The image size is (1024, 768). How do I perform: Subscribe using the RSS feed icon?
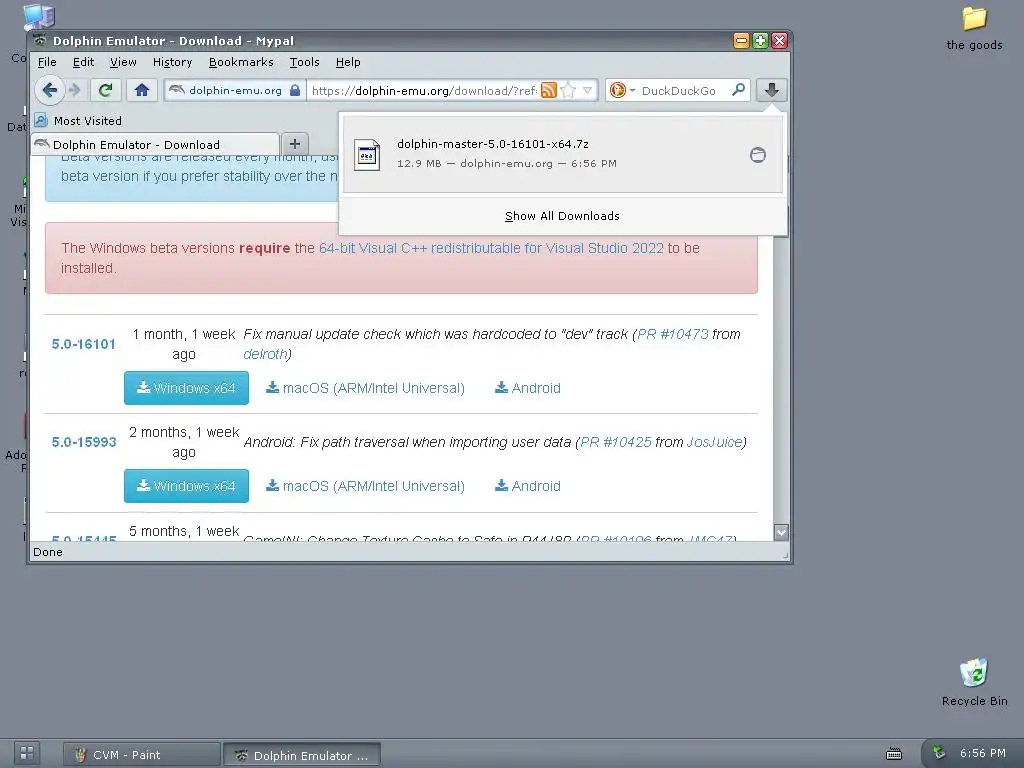549,90
